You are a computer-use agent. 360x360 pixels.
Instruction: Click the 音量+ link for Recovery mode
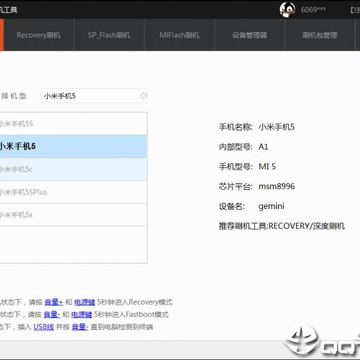[x=54, y=302]
